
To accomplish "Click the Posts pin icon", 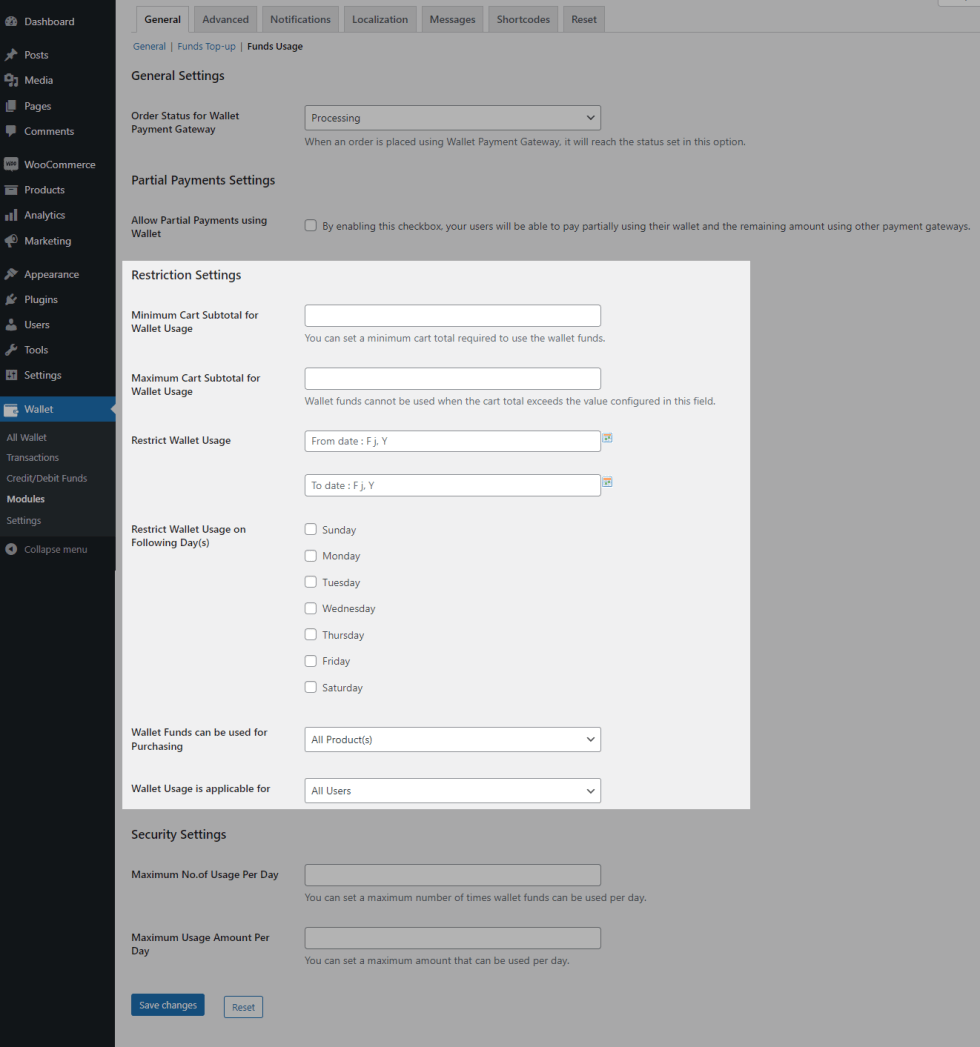I will (x=11, y=55).
